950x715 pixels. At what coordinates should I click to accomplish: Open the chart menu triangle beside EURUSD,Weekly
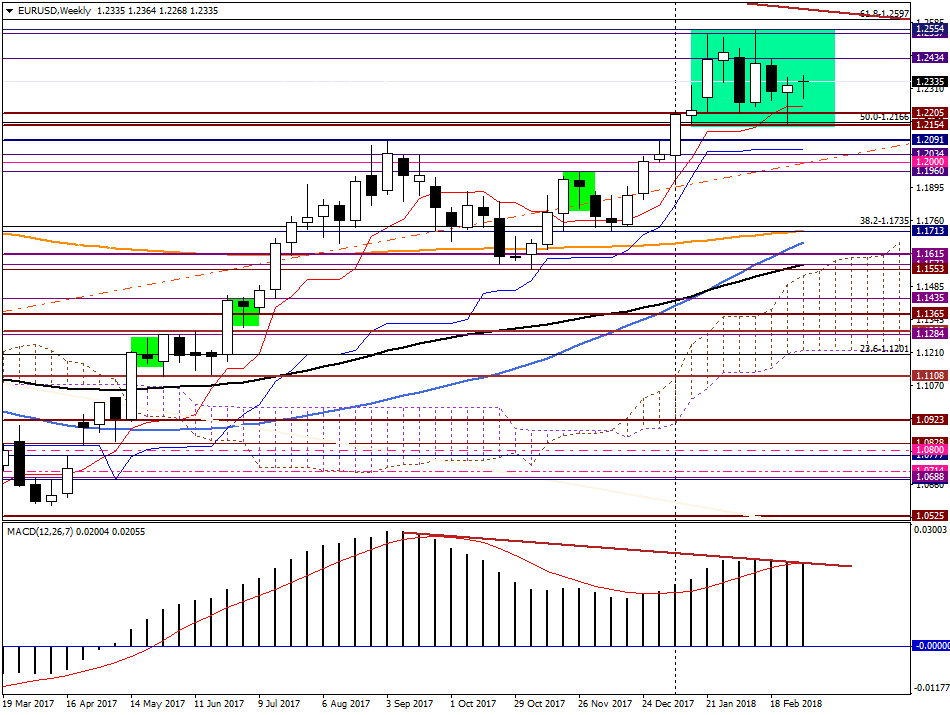click(x=8, y=11)
